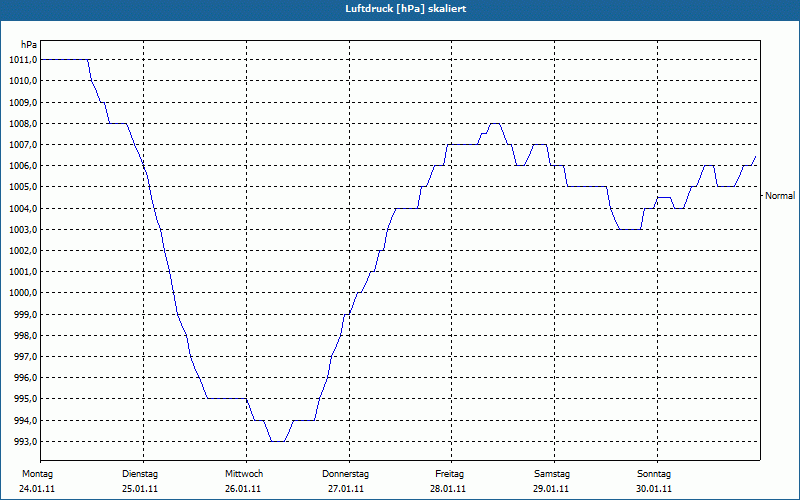Select the 994,0 axis value
The height and width of the screenshot is (500, 800).
coord(26,420)
